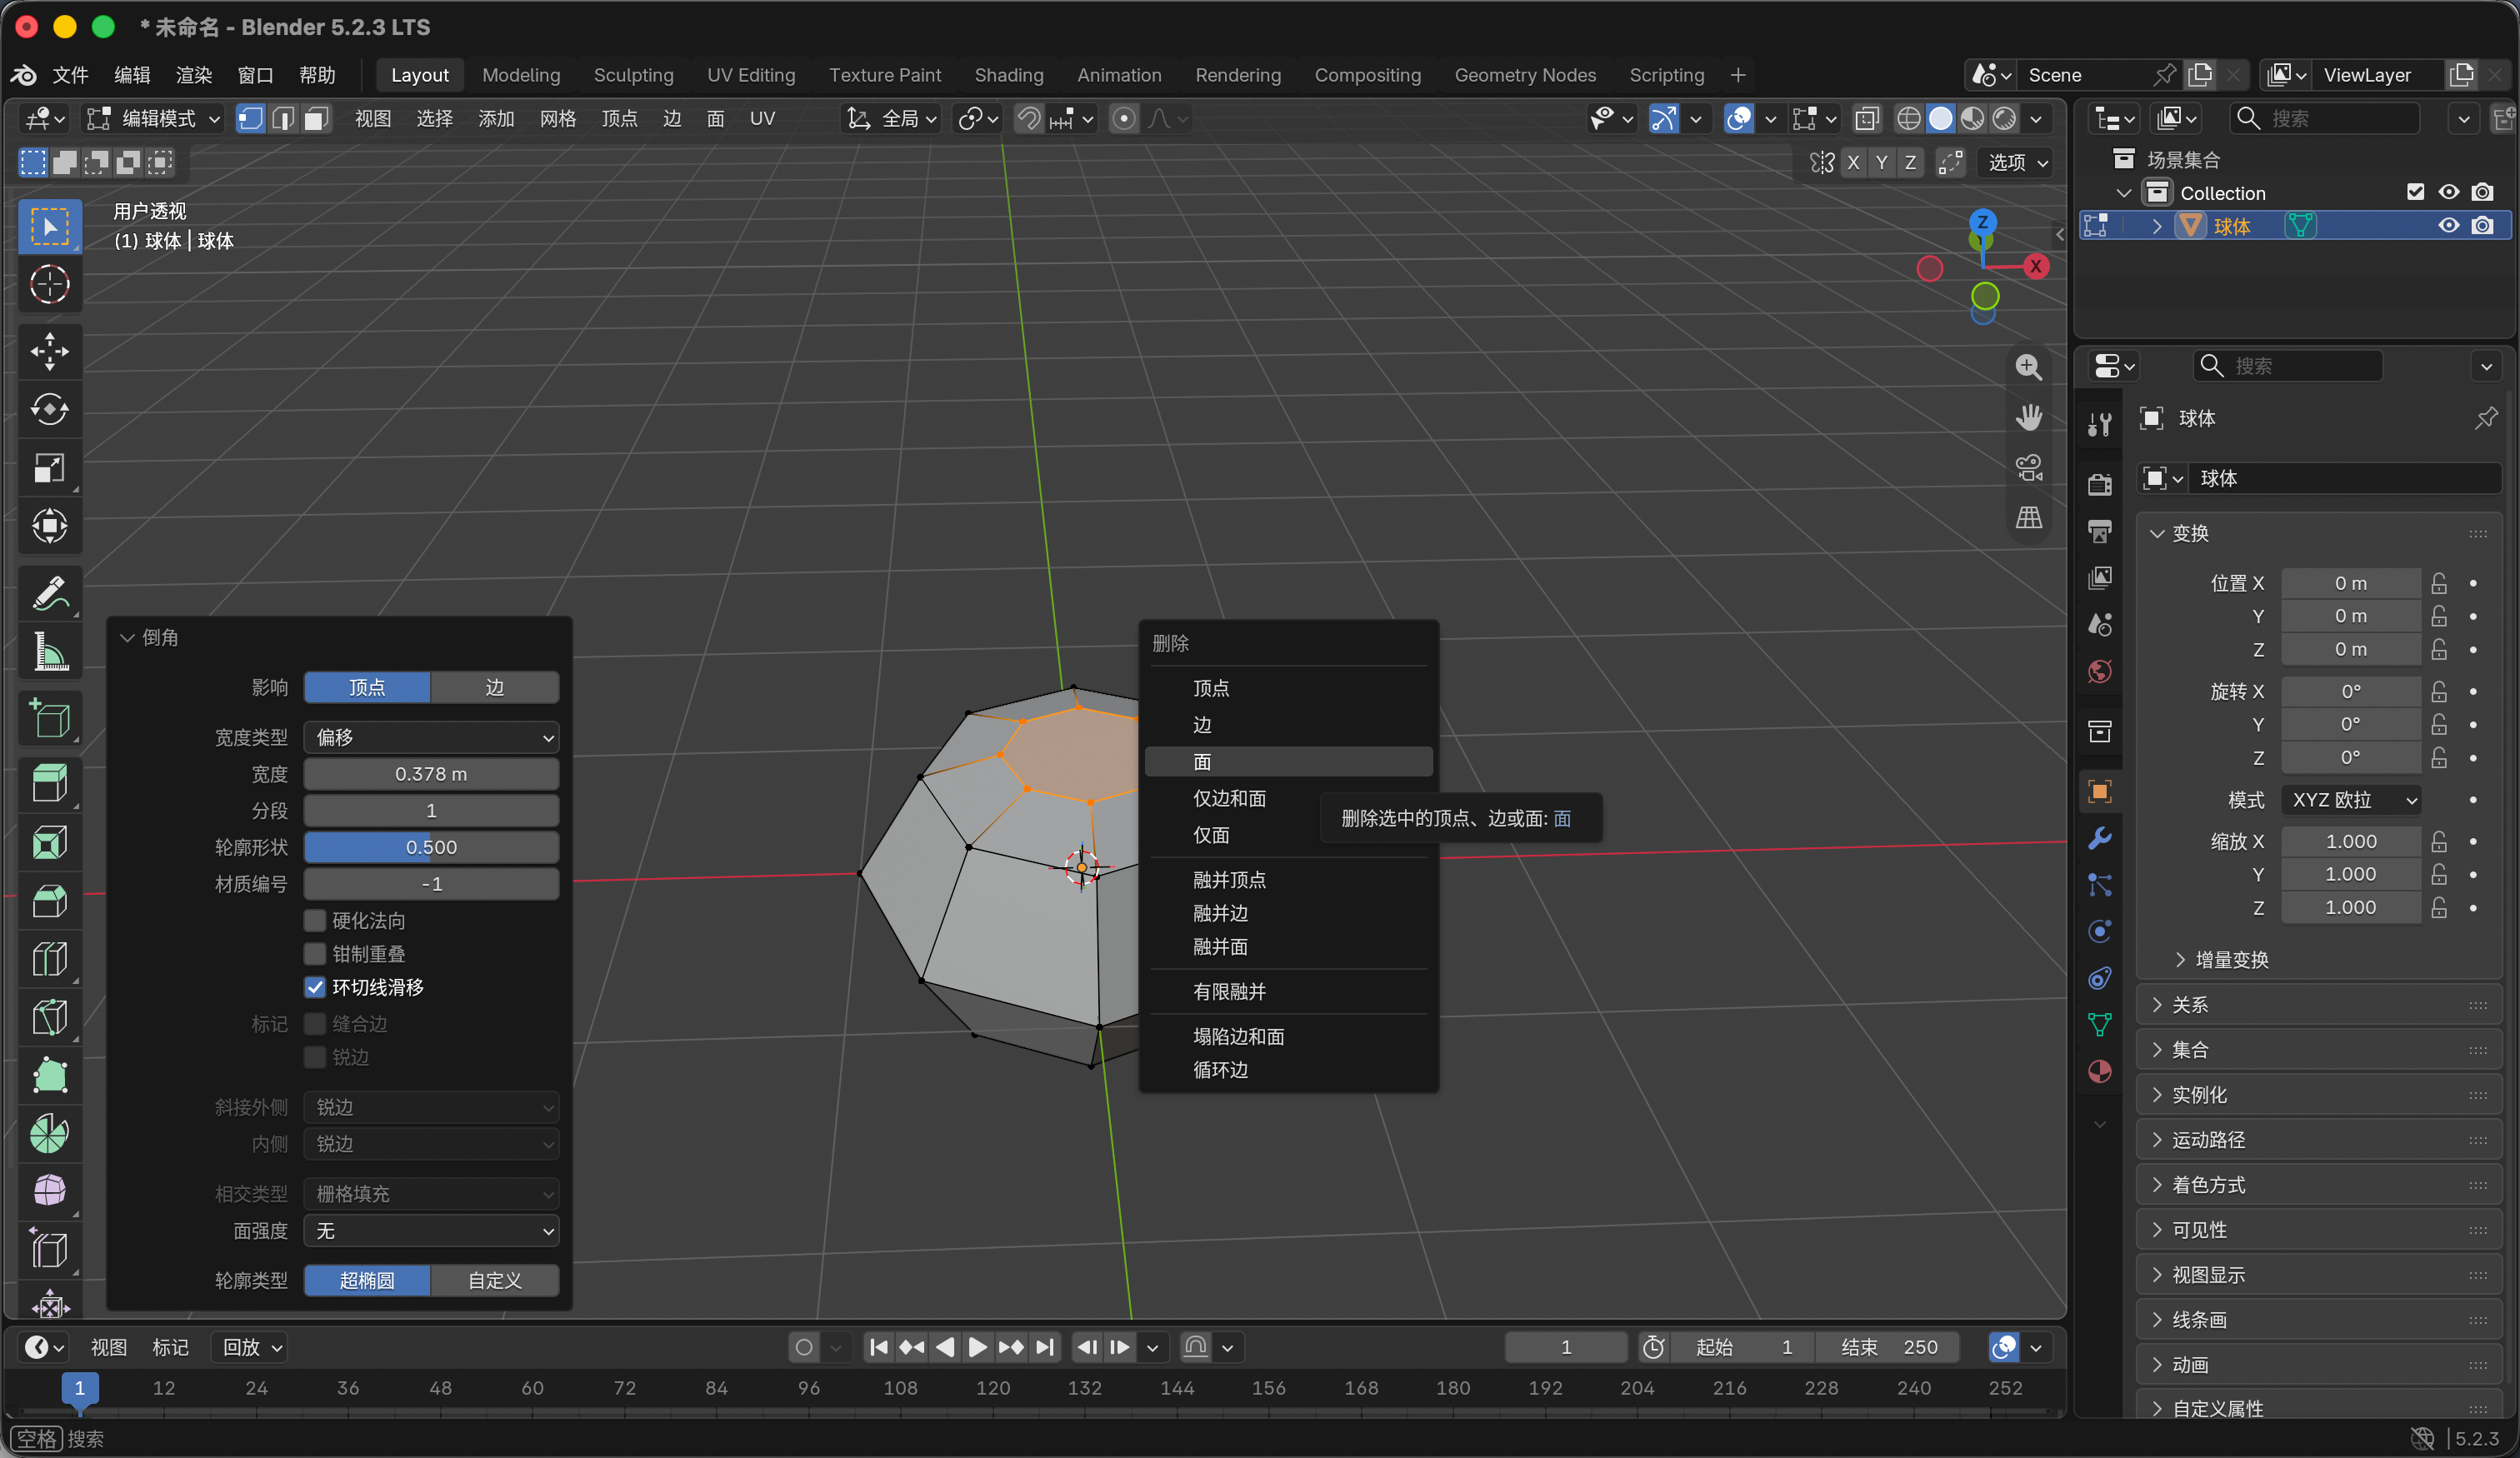Image resolution: width=2520 pixels, height=1458 pixels.
Task: Switch to the Sculpting workspace tab
Action: pos(633,75)
